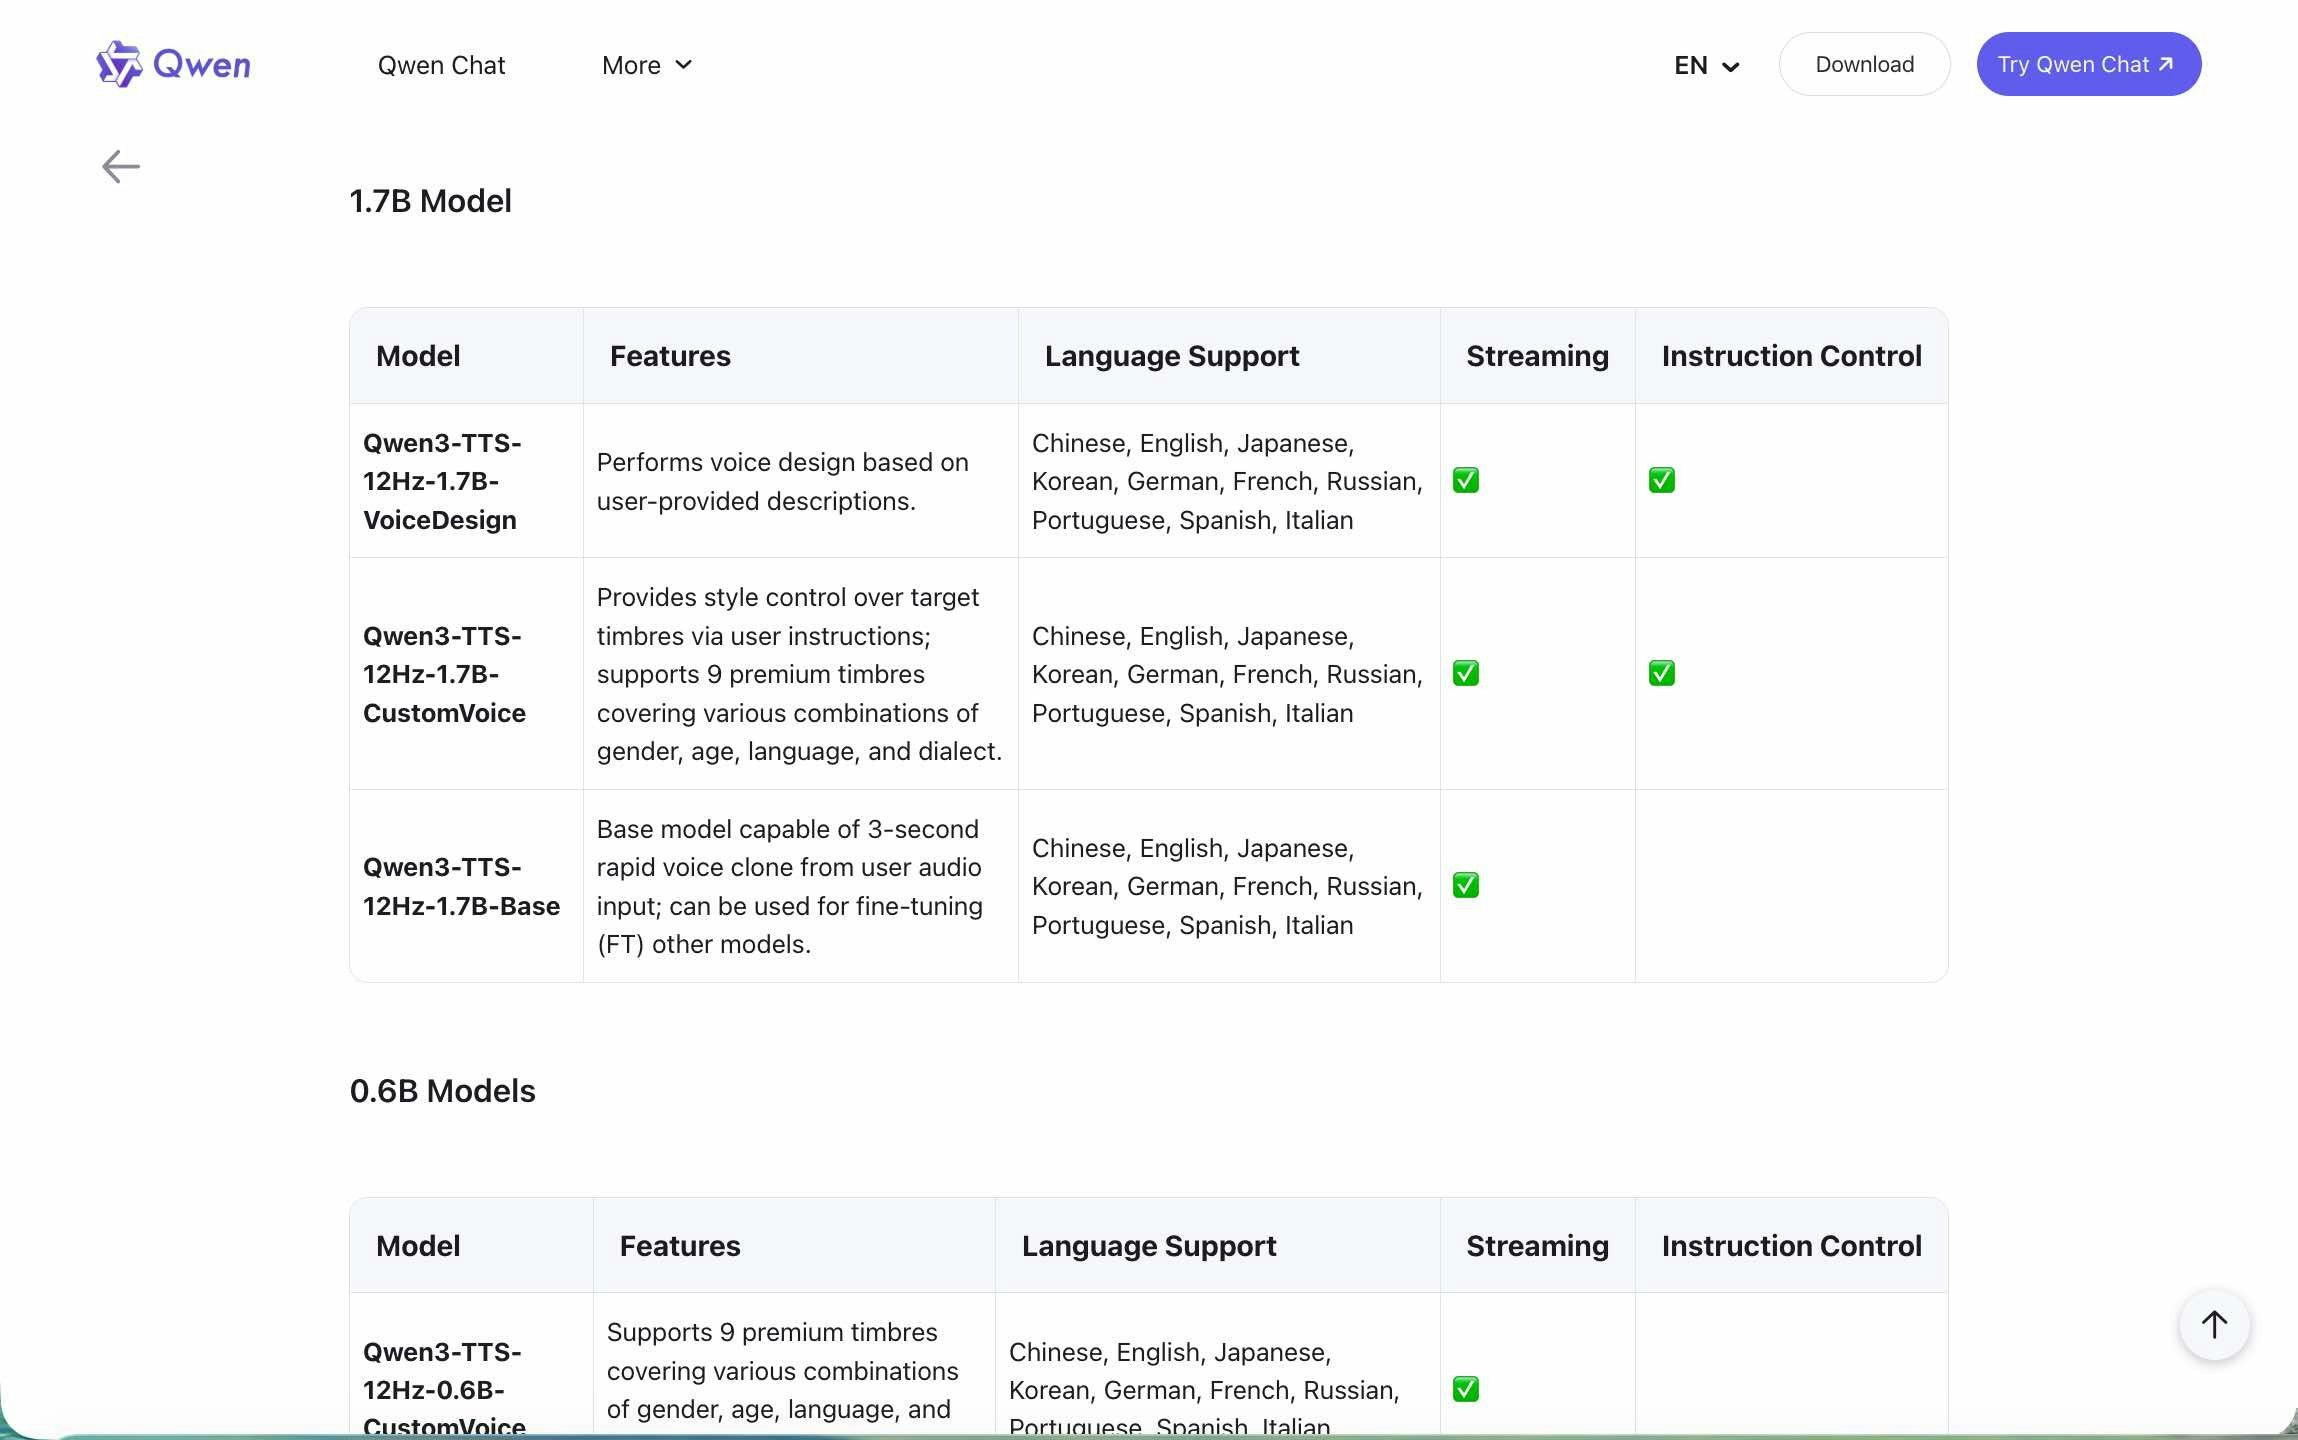Click the Qwen logo icon
This screenshot has height=1440, width=2298.
coord(120,64)
